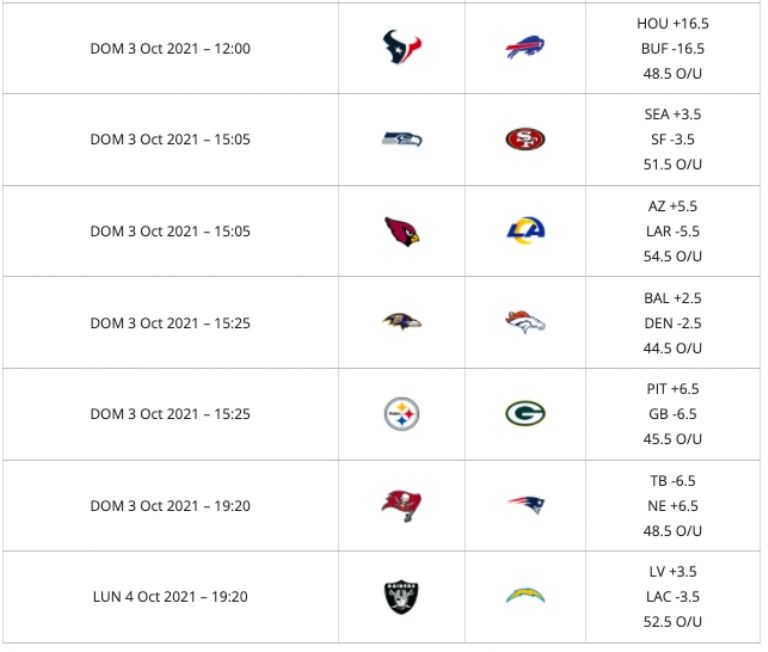The width and height of the screenshot is (768, 652).
Task: Select the Los Angeles Chargers logo
Action: coord(525,597)
